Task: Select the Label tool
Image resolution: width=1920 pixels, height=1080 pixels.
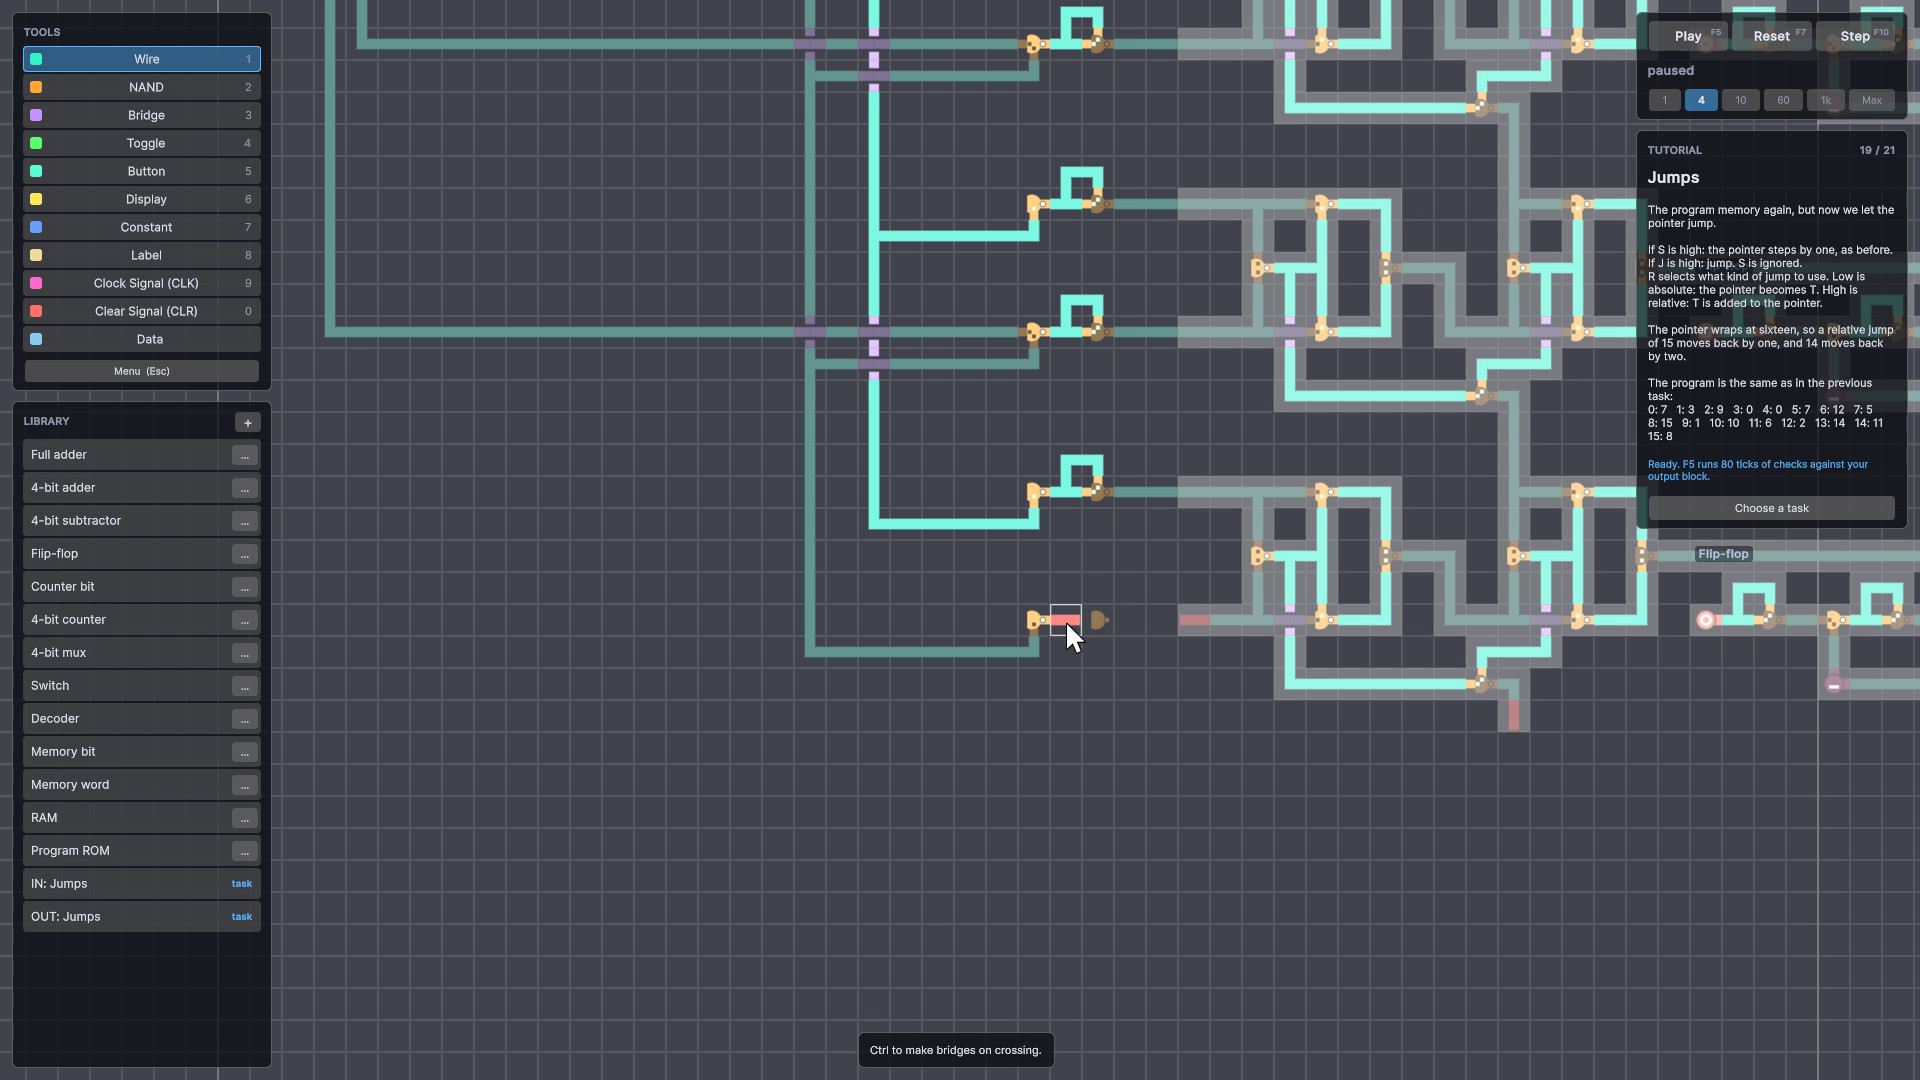Action: tap(142, 255)
